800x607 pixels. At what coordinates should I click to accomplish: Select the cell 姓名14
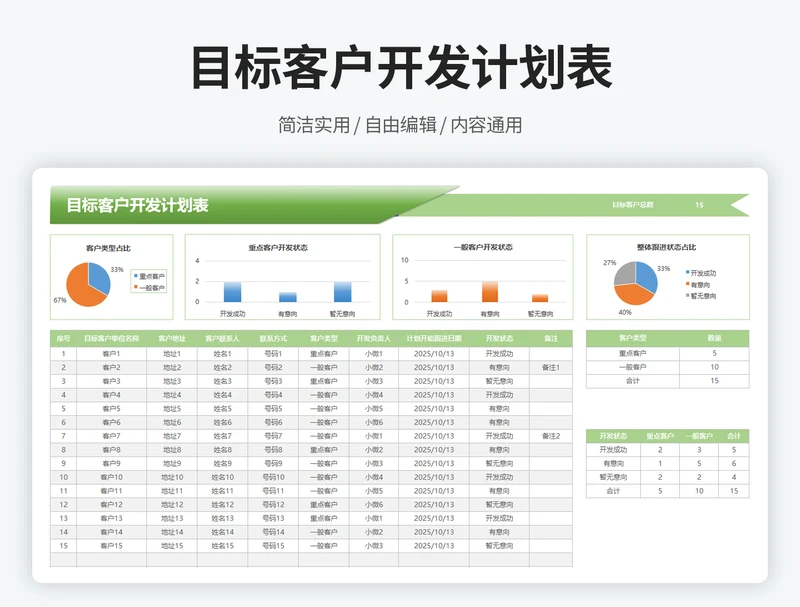tap(222, 532)
